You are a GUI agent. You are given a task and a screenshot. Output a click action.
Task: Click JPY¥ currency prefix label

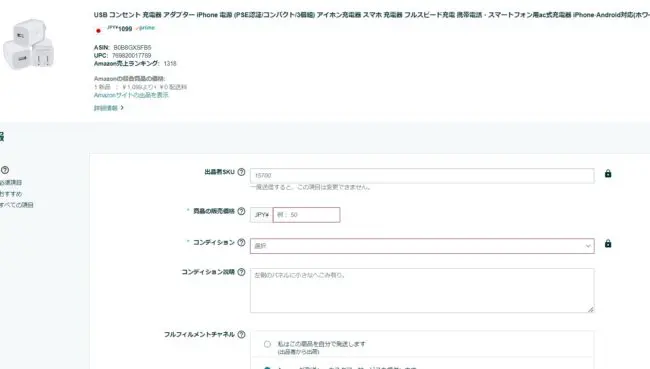coord(262,215)
